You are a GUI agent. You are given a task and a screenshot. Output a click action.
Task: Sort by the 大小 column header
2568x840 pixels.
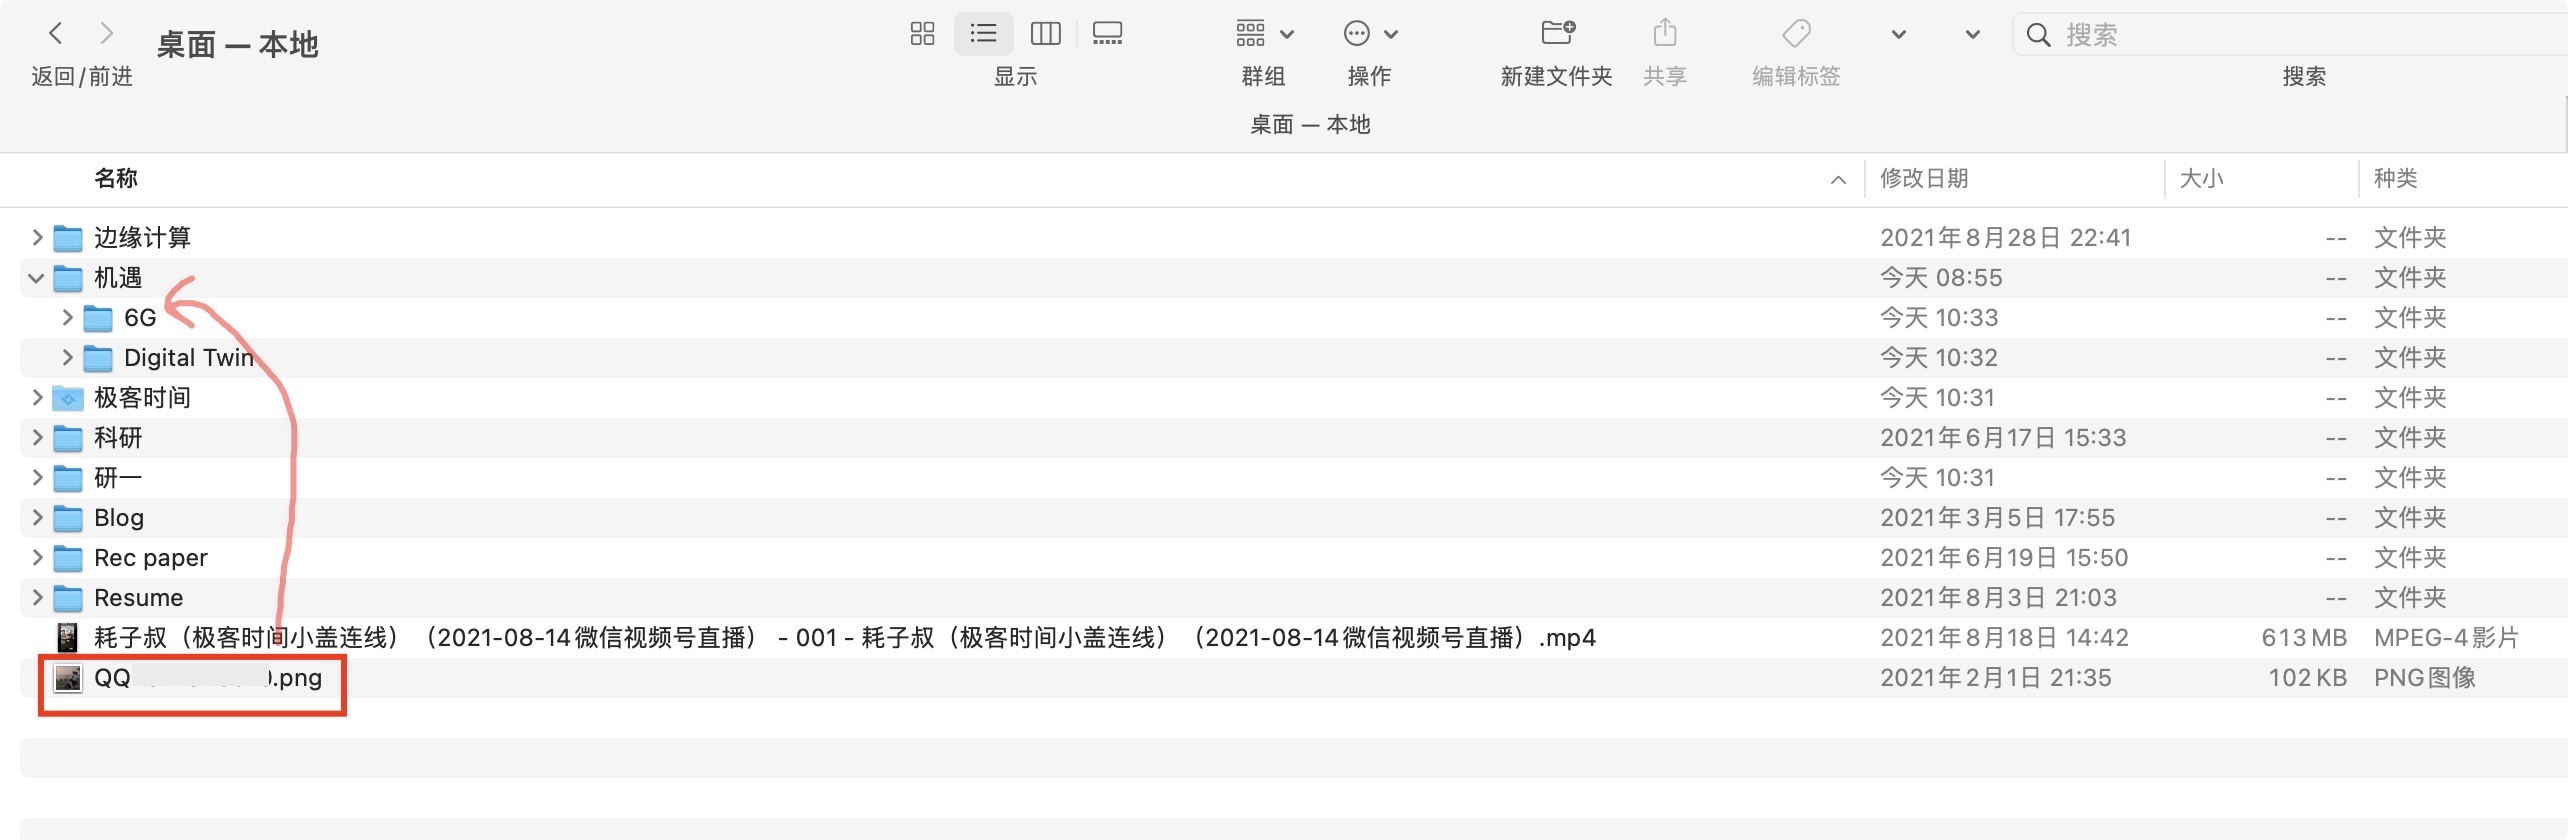click(x=2201, y=179)
